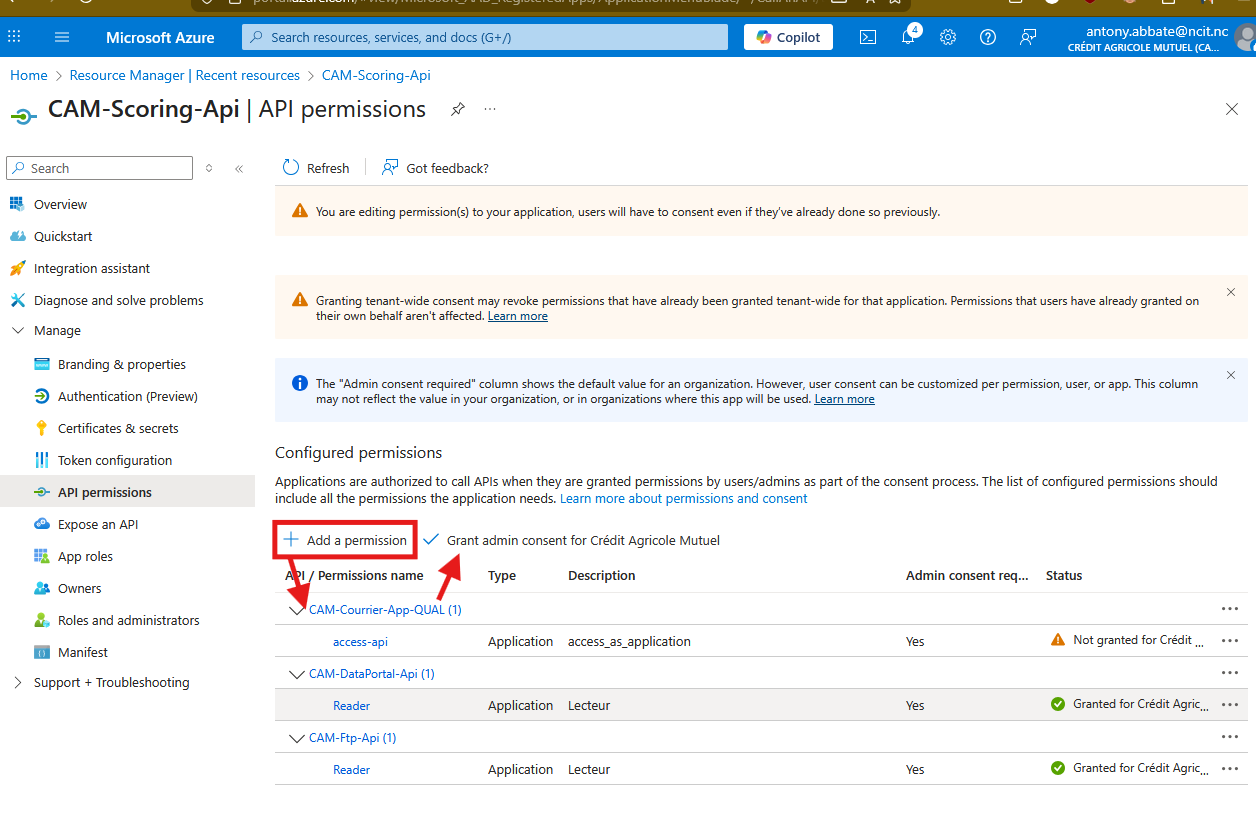Grant admin consent for Crédit Agricole Mutuel
This screenshot has height=817, width=1256.
[572, 540]
